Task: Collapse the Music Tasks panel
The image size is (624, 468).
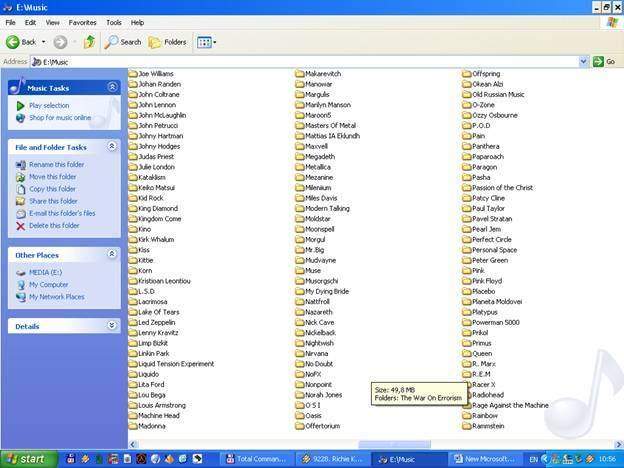Action: [x=112, y=87]
